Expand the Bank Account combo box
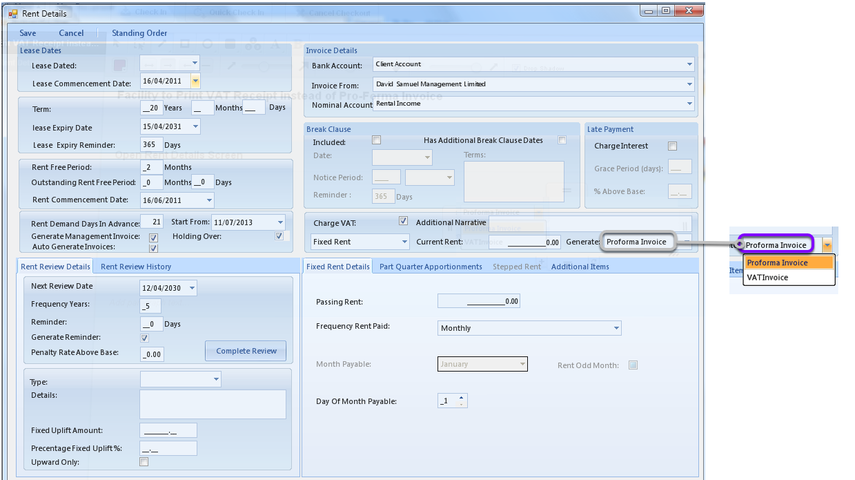Screen dimensions: 855x480 (689, 64)
